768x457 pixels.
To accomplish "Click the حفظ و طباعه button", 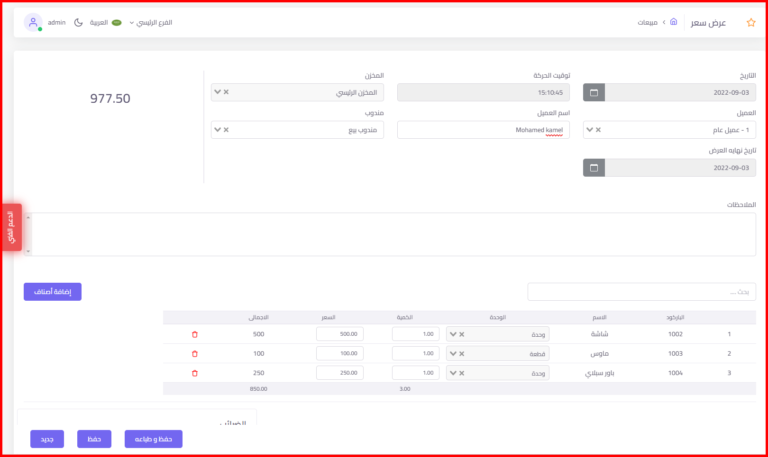I will (x=153, y=438).
